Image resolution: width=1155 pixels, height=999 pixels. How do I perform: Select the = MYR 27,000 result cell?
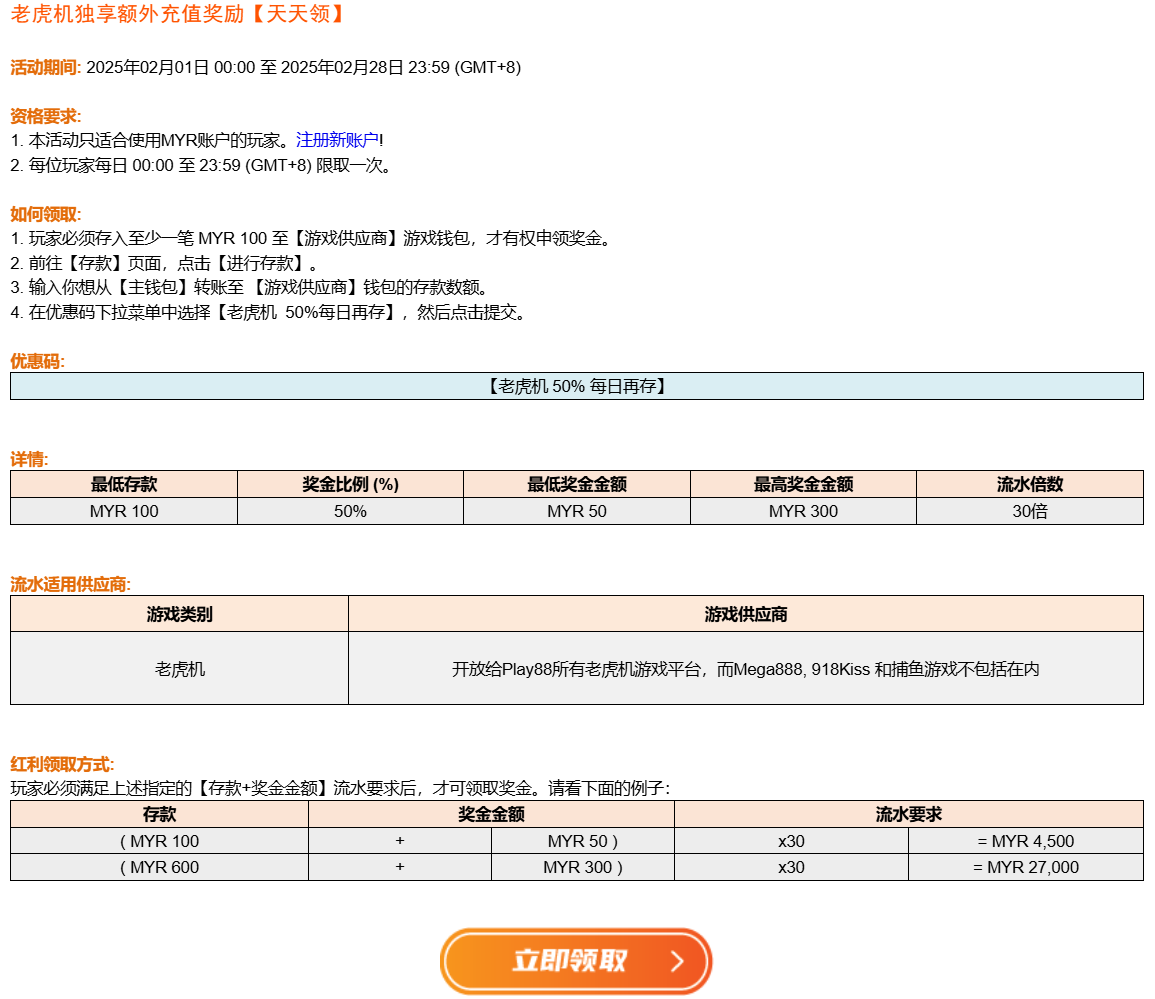pos(1025,867)
